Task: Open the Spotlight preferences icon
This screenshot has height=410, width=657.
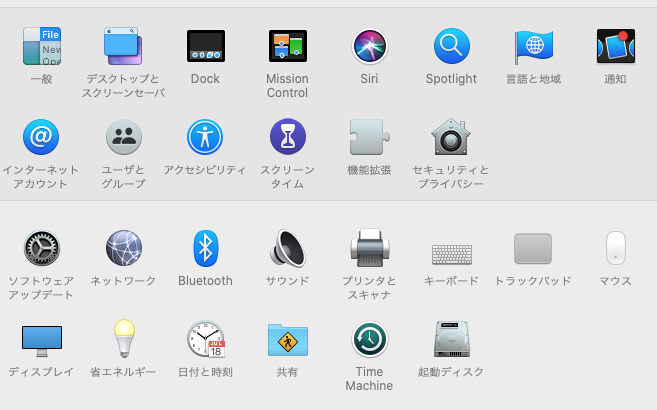Action: 452,46
